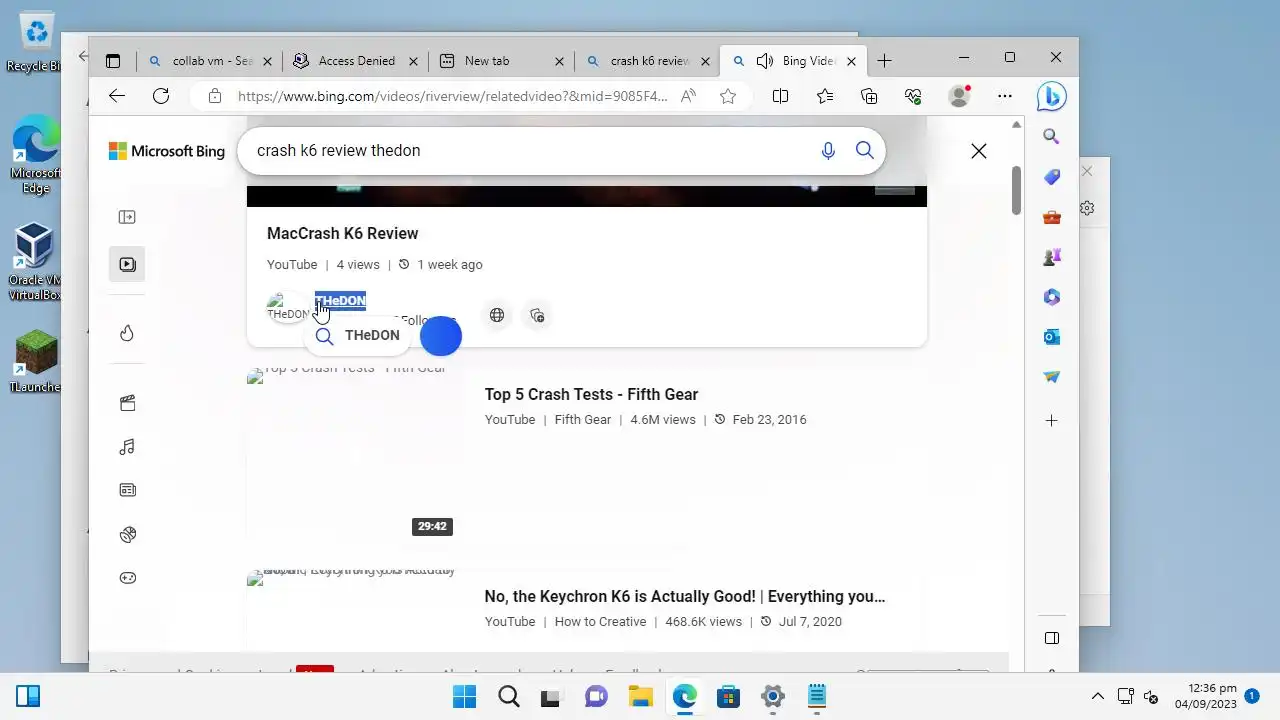
Task: Open Settings gear in the taskbar
Action: [x=772, y=697]
